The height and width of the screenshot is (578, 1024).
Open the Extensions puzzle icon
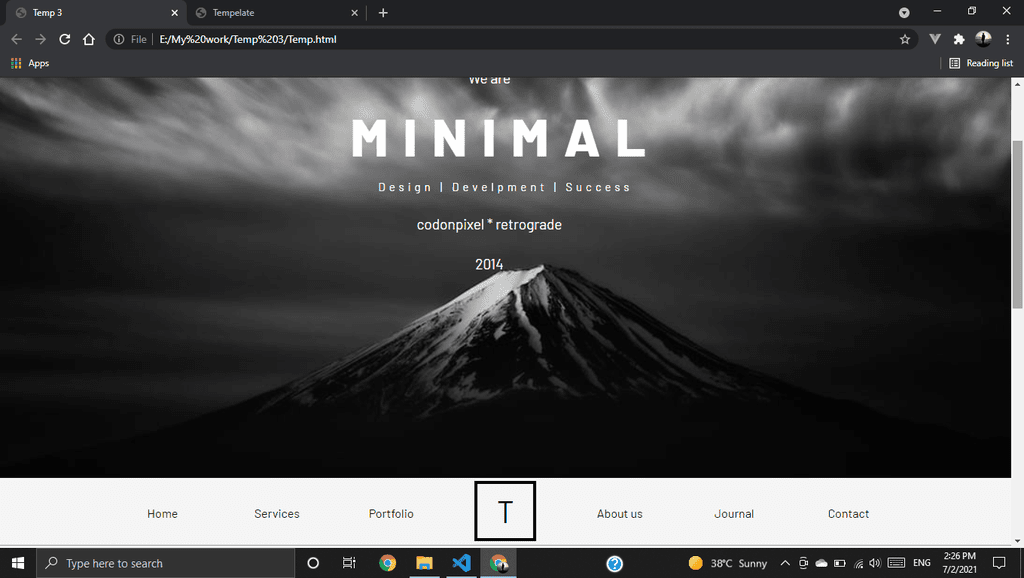pos(959,39)
